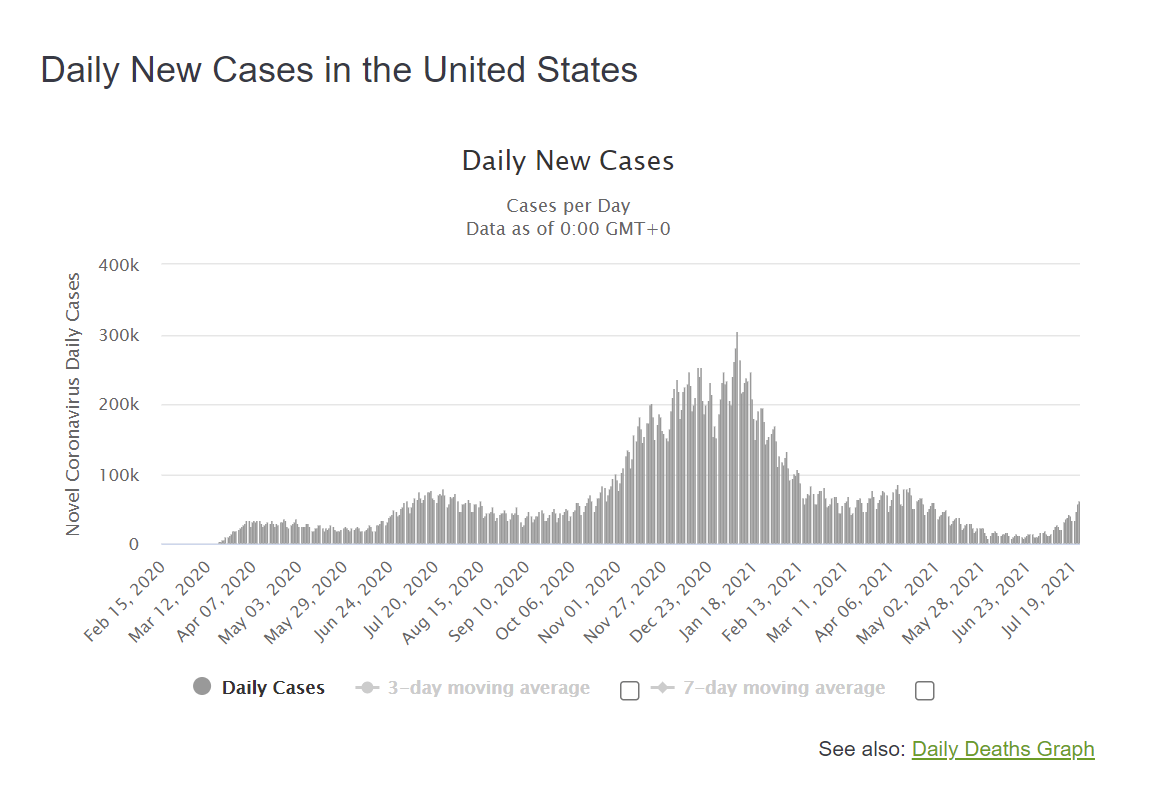This screenshot has width=1150, height=790.
Task: Click the gray Daily Cases legend circle
Action: tap(202, 687)
